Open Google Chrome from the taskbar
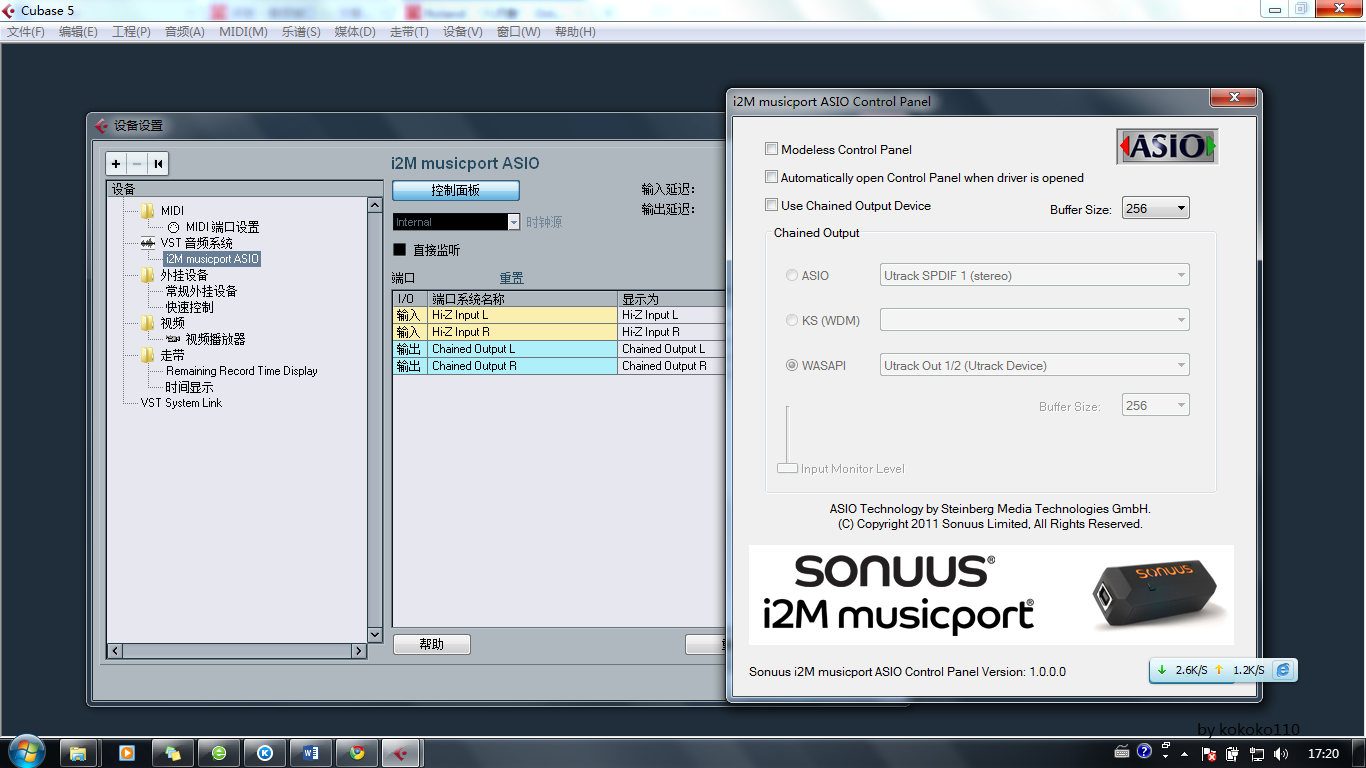 357,753
